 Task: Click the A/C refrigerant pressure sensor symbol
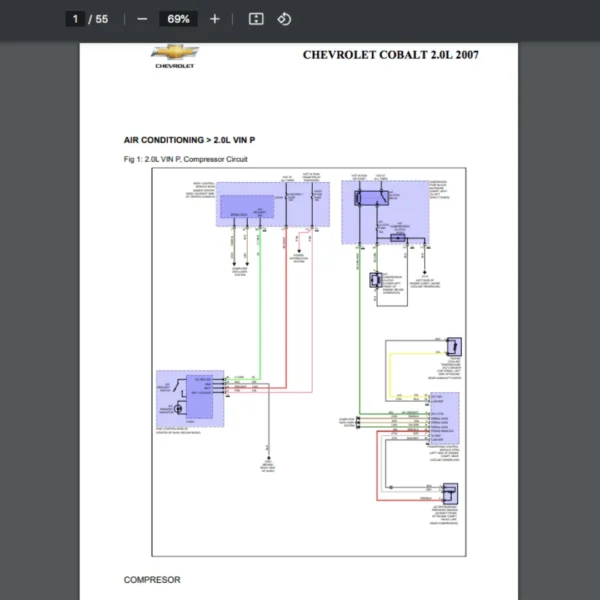(450, 494)
